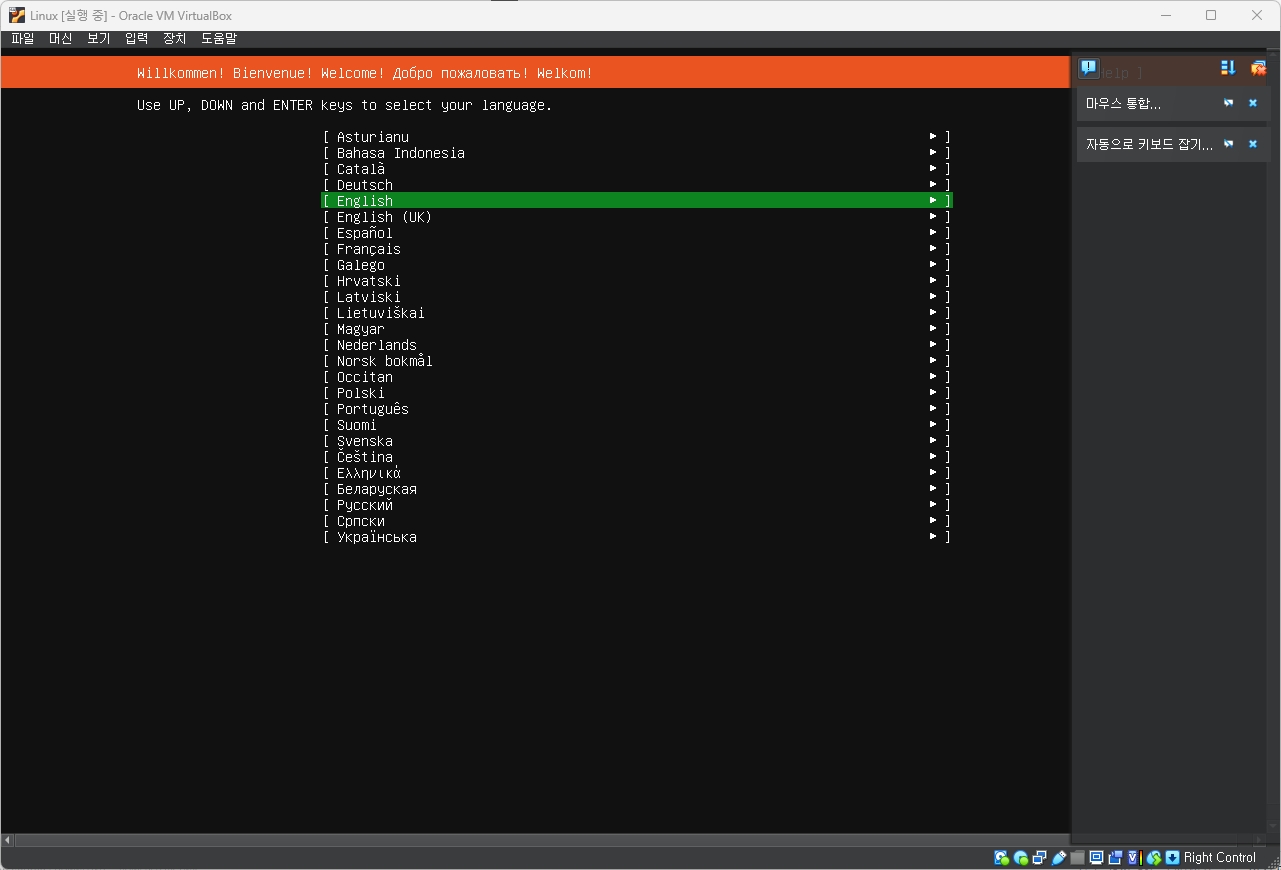
Task: Open the notification center speech-bubble icon
Action: pyautogui.click(x=1089, y=68)
